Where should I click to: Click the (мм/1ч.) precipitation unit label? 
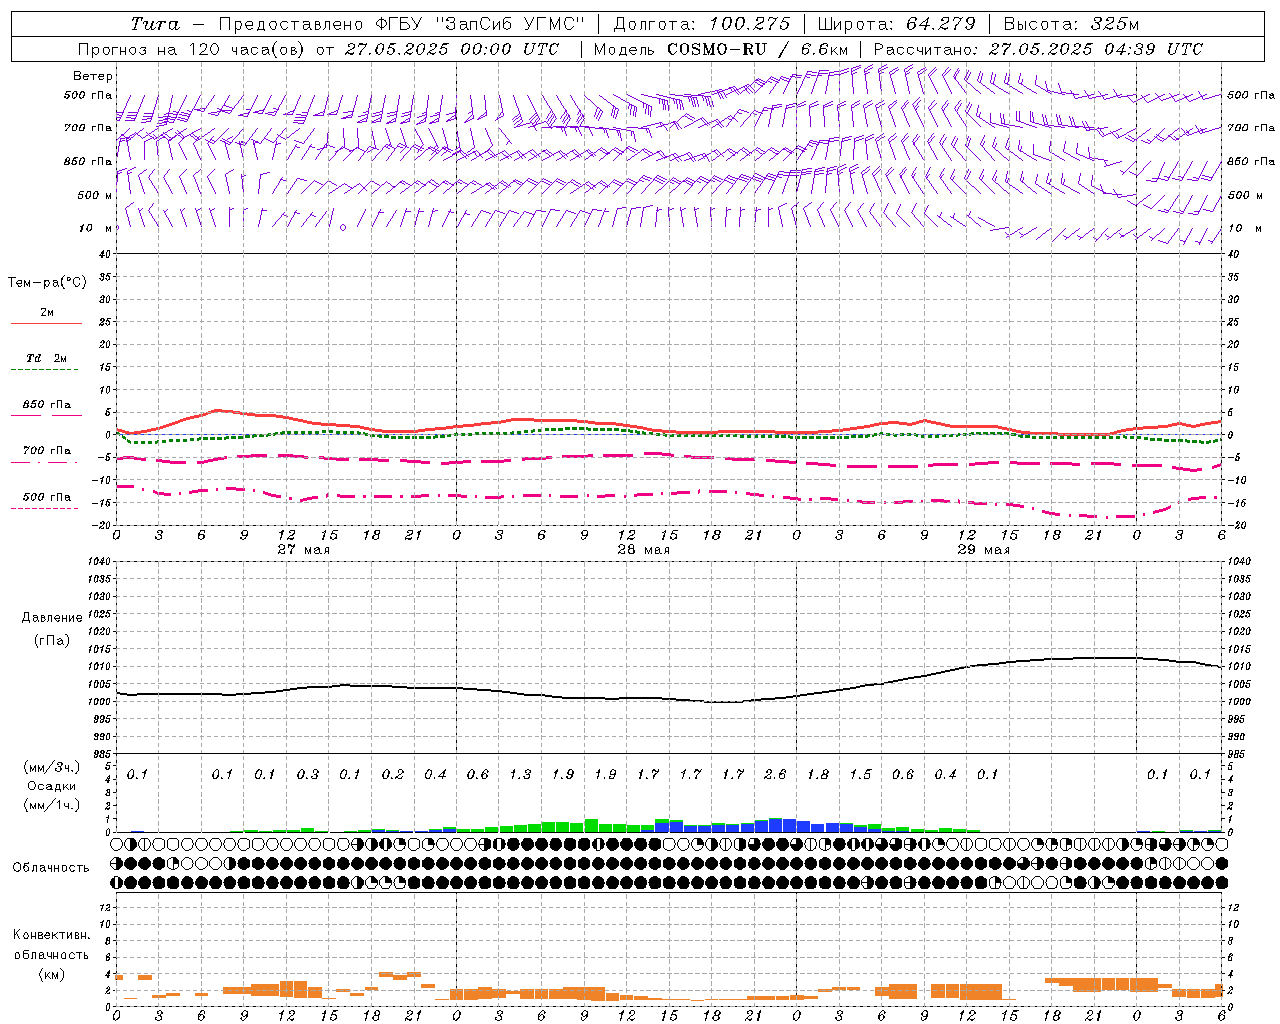(51, 805)
